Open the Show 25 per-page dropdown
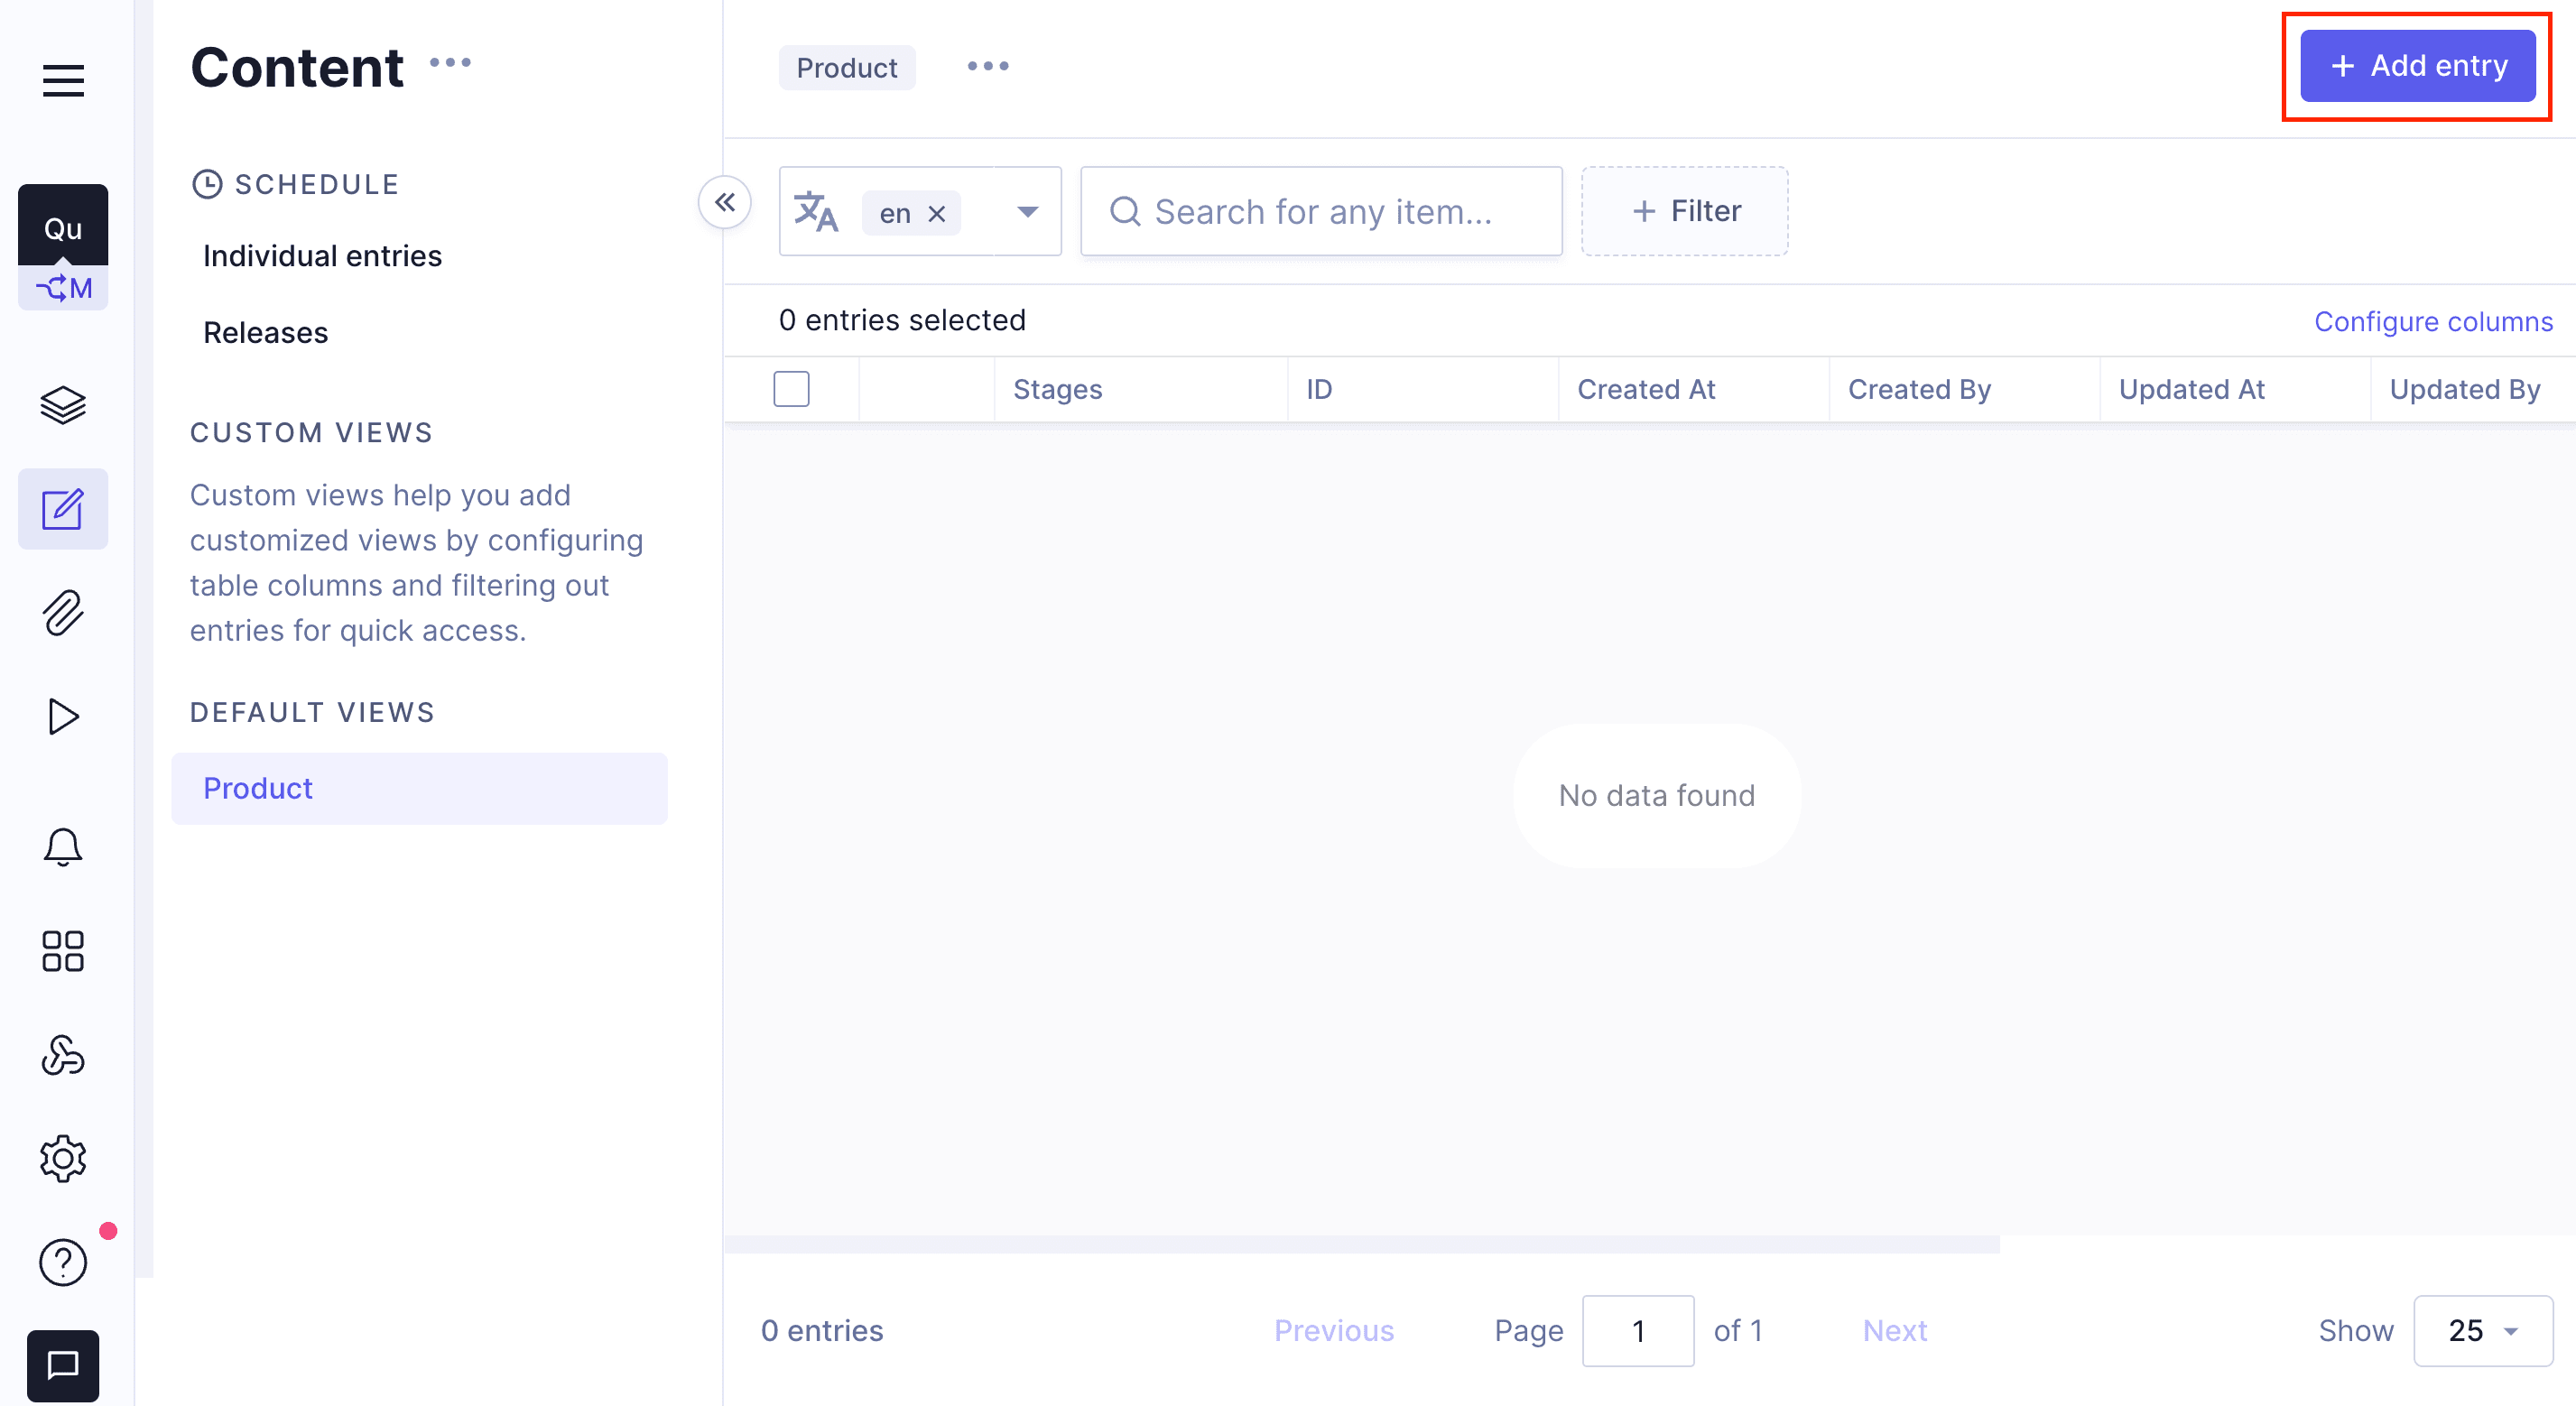 pos(2482,1330)
